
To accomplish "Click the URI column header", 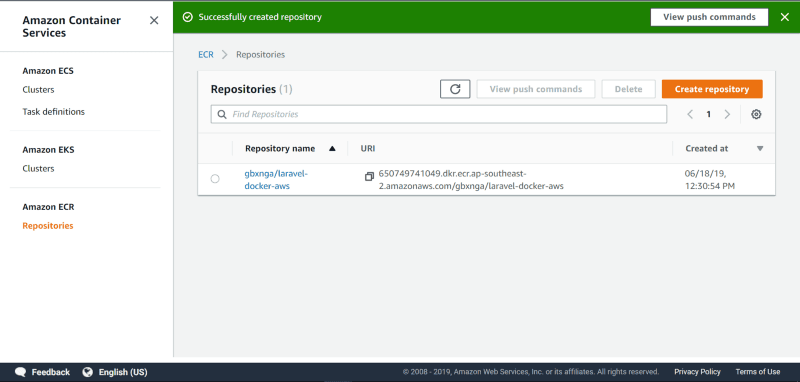I will pyautogui.click(x=368, y=149).
